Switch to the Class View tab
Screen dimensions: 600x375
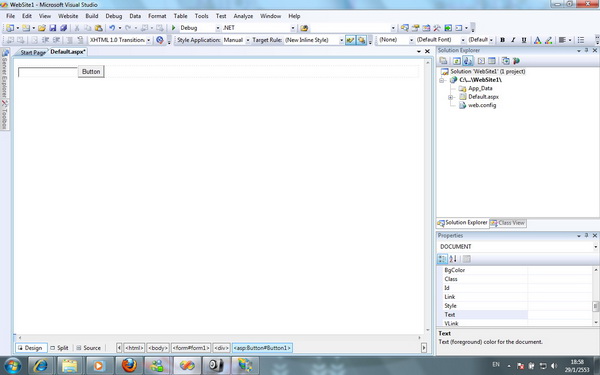click(x=508, y=223)
